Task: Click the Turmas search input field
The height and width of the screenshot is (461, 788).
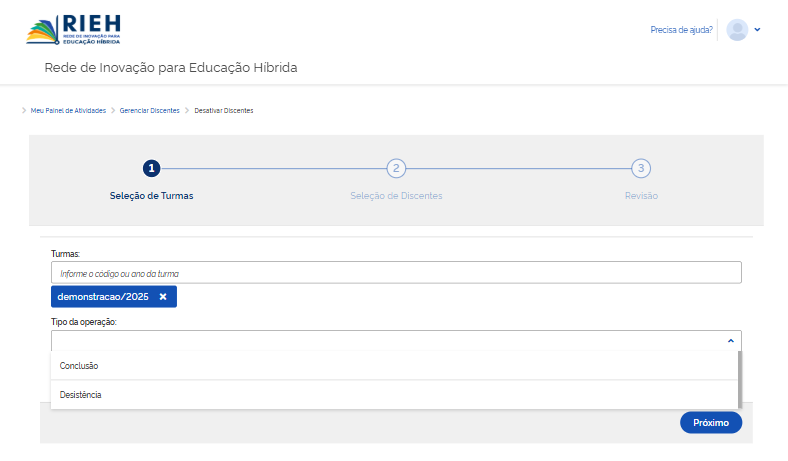Action: tap(396, 273)
